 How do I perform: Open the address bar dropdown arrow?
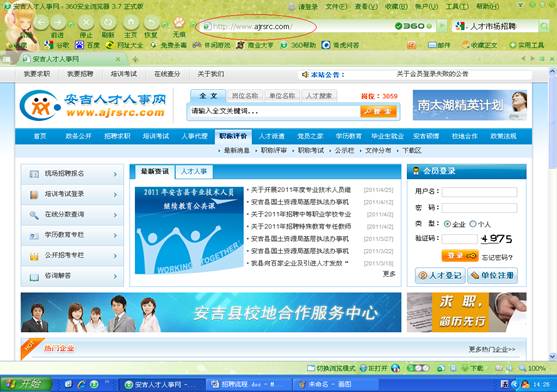[x=442, y=26]
